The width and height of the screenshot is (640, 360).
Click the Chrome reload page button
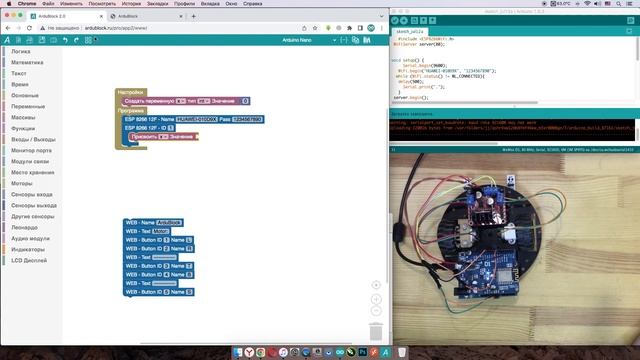coord(29,28)
